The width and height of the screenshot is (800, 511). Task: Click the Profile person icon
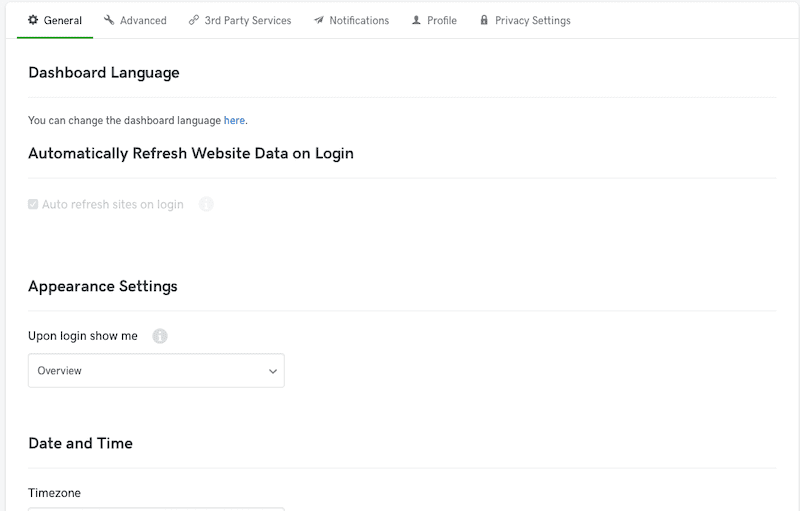(416, 20)
